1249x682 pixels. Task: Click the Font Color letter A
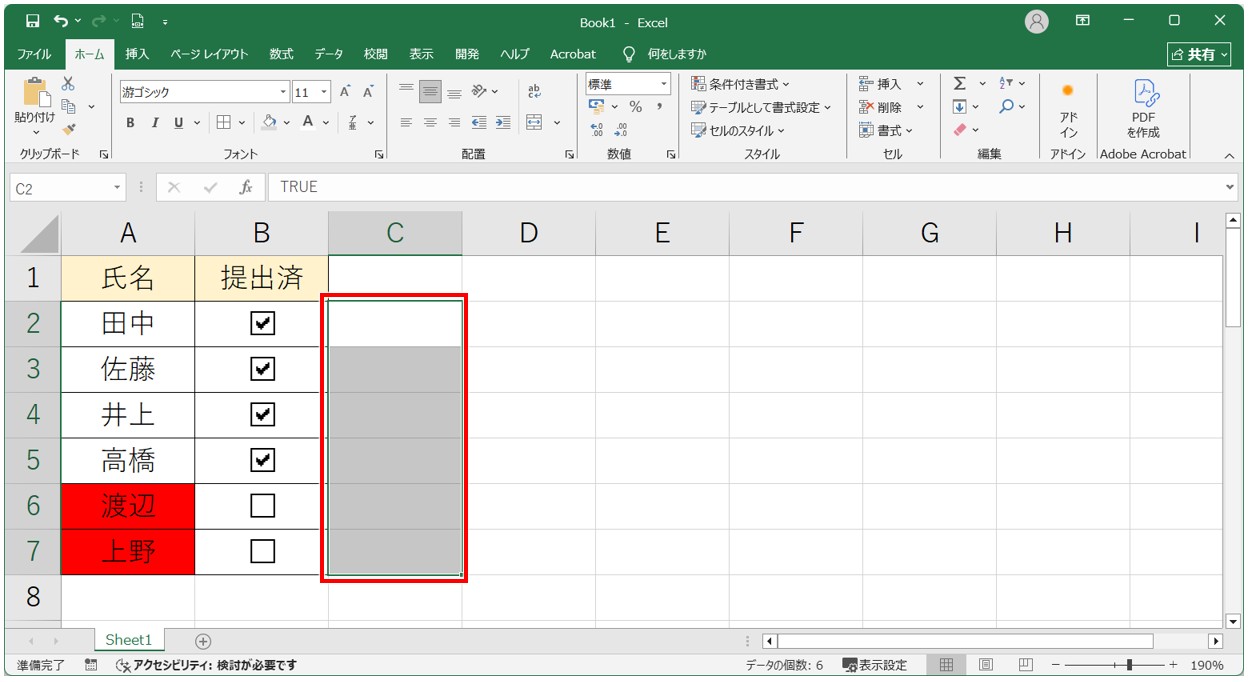308,123
